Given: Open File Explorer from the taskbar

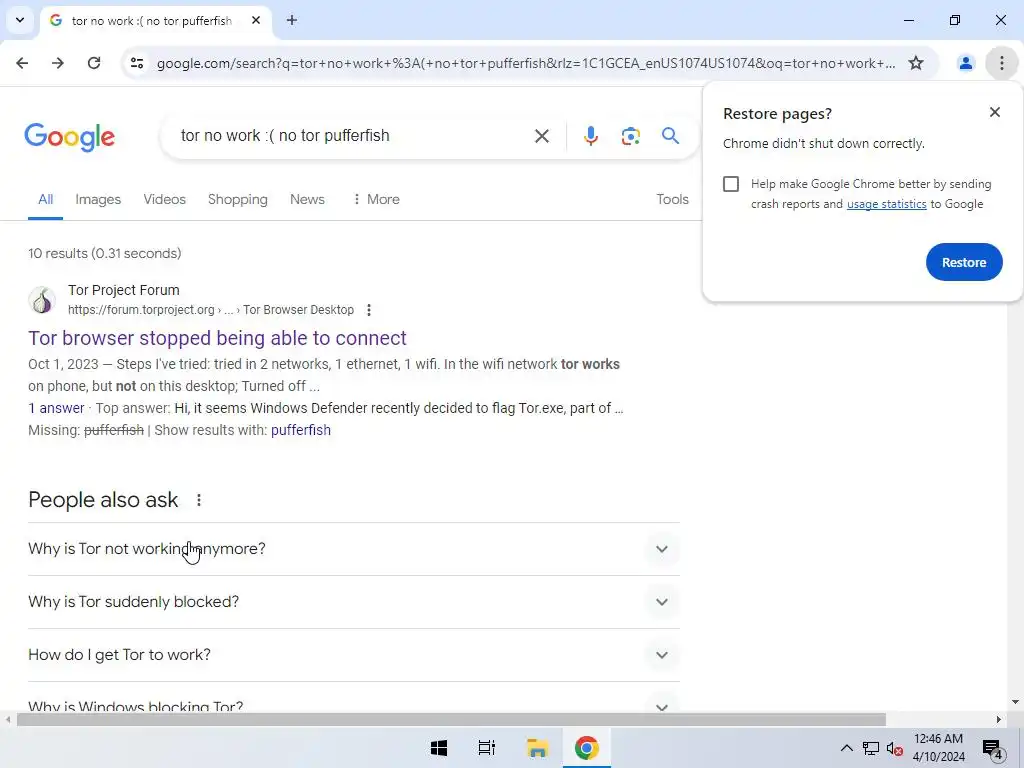Looking at the screenshot, I should click(x=537, y=748).
